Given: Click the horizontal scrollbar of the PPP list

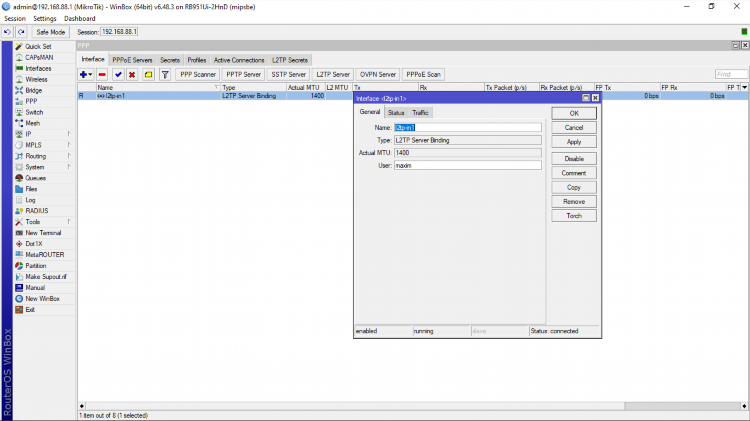Looking at the screenshot, I should pos(413,406).
